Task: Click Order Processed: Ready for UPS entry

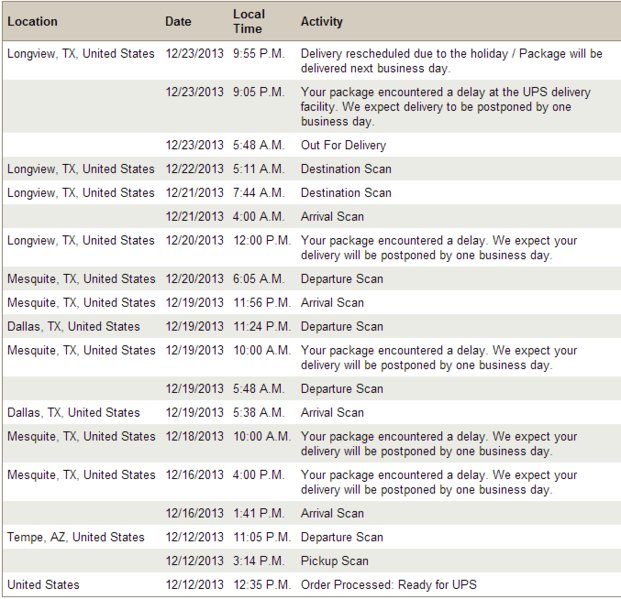Action: point(389,585)
